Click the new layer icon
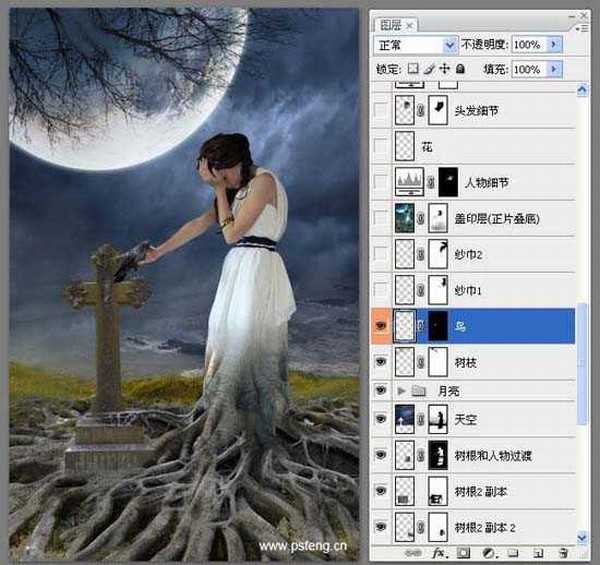 click(x=537, y=552)
